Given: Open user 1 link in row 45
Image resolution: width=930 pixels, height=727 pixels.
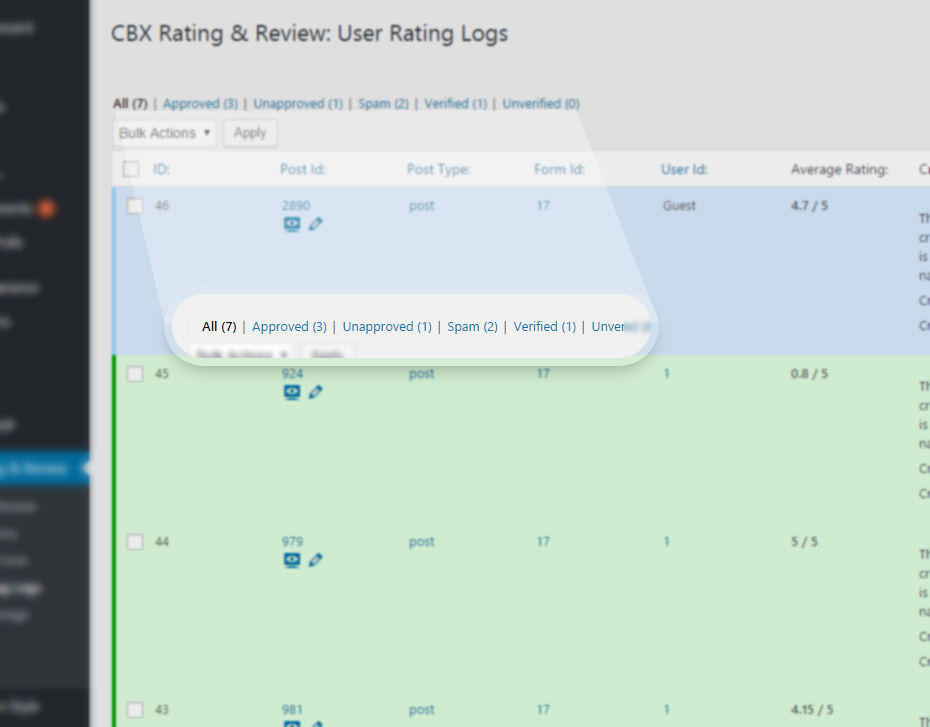Looking at the screenshot, I should [667, 374].
